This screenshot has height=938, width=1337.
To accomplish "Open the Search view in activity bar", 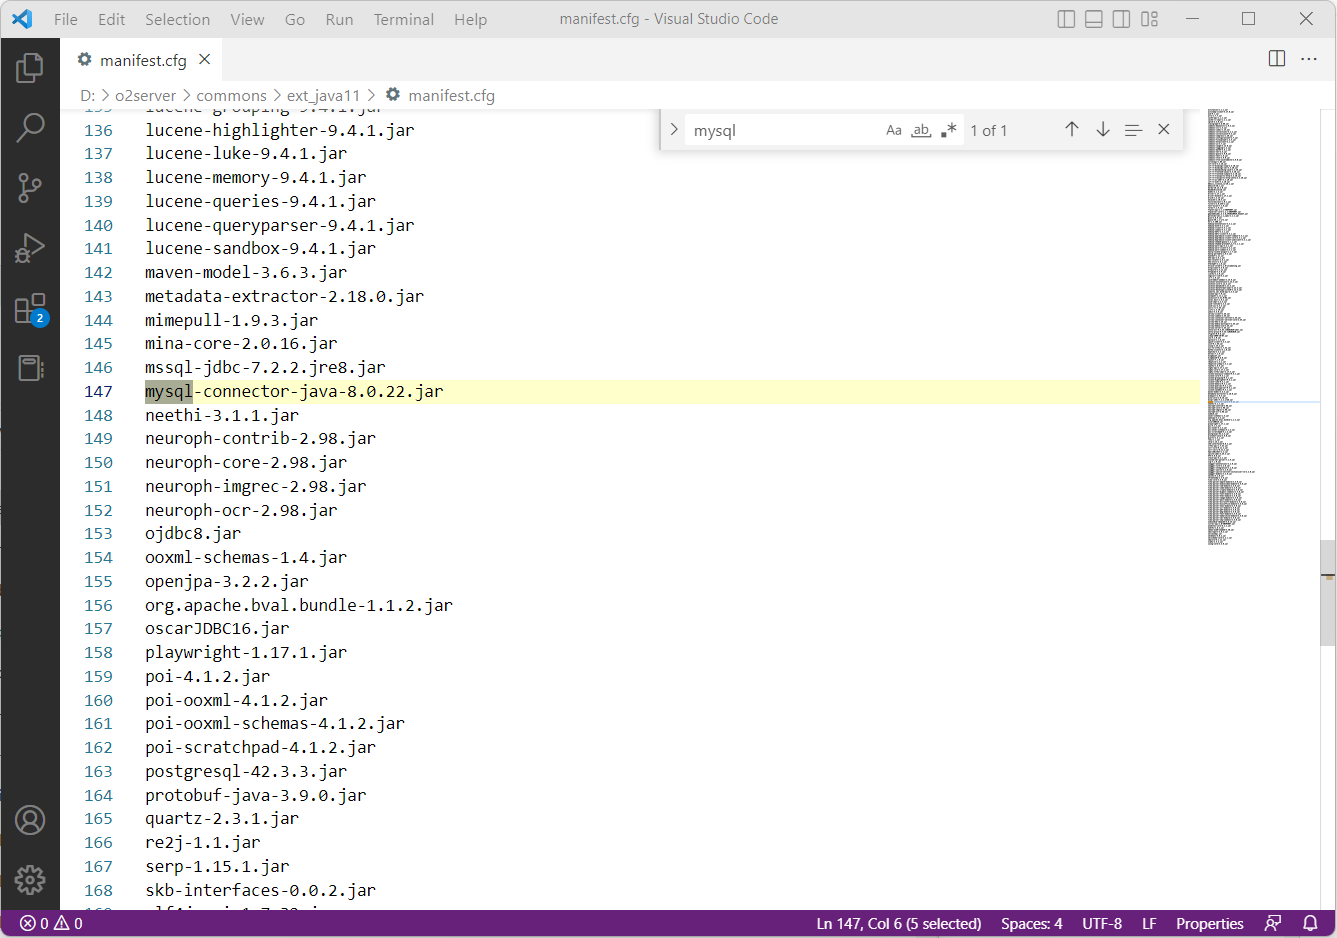I will (x=30, y=127).
